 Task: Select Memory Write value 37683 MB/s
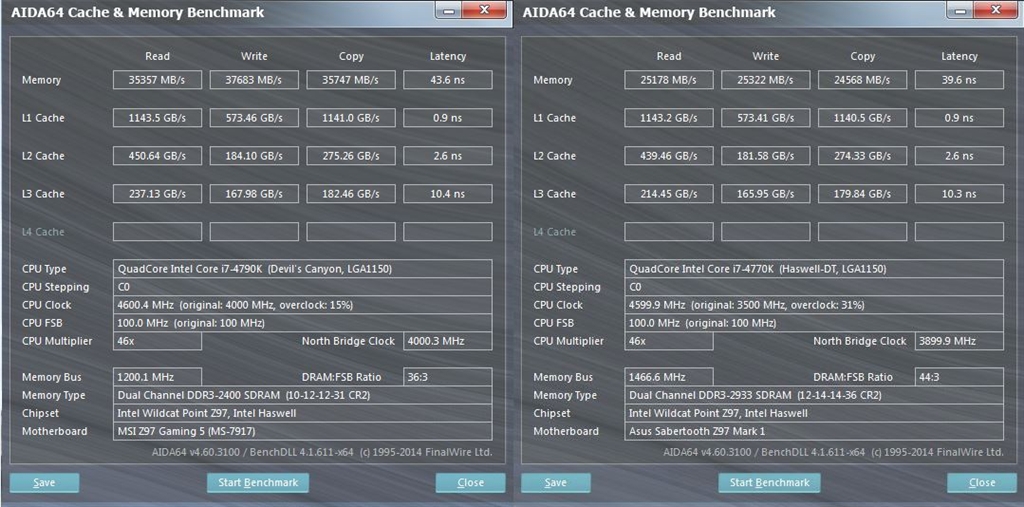point(254,80)
